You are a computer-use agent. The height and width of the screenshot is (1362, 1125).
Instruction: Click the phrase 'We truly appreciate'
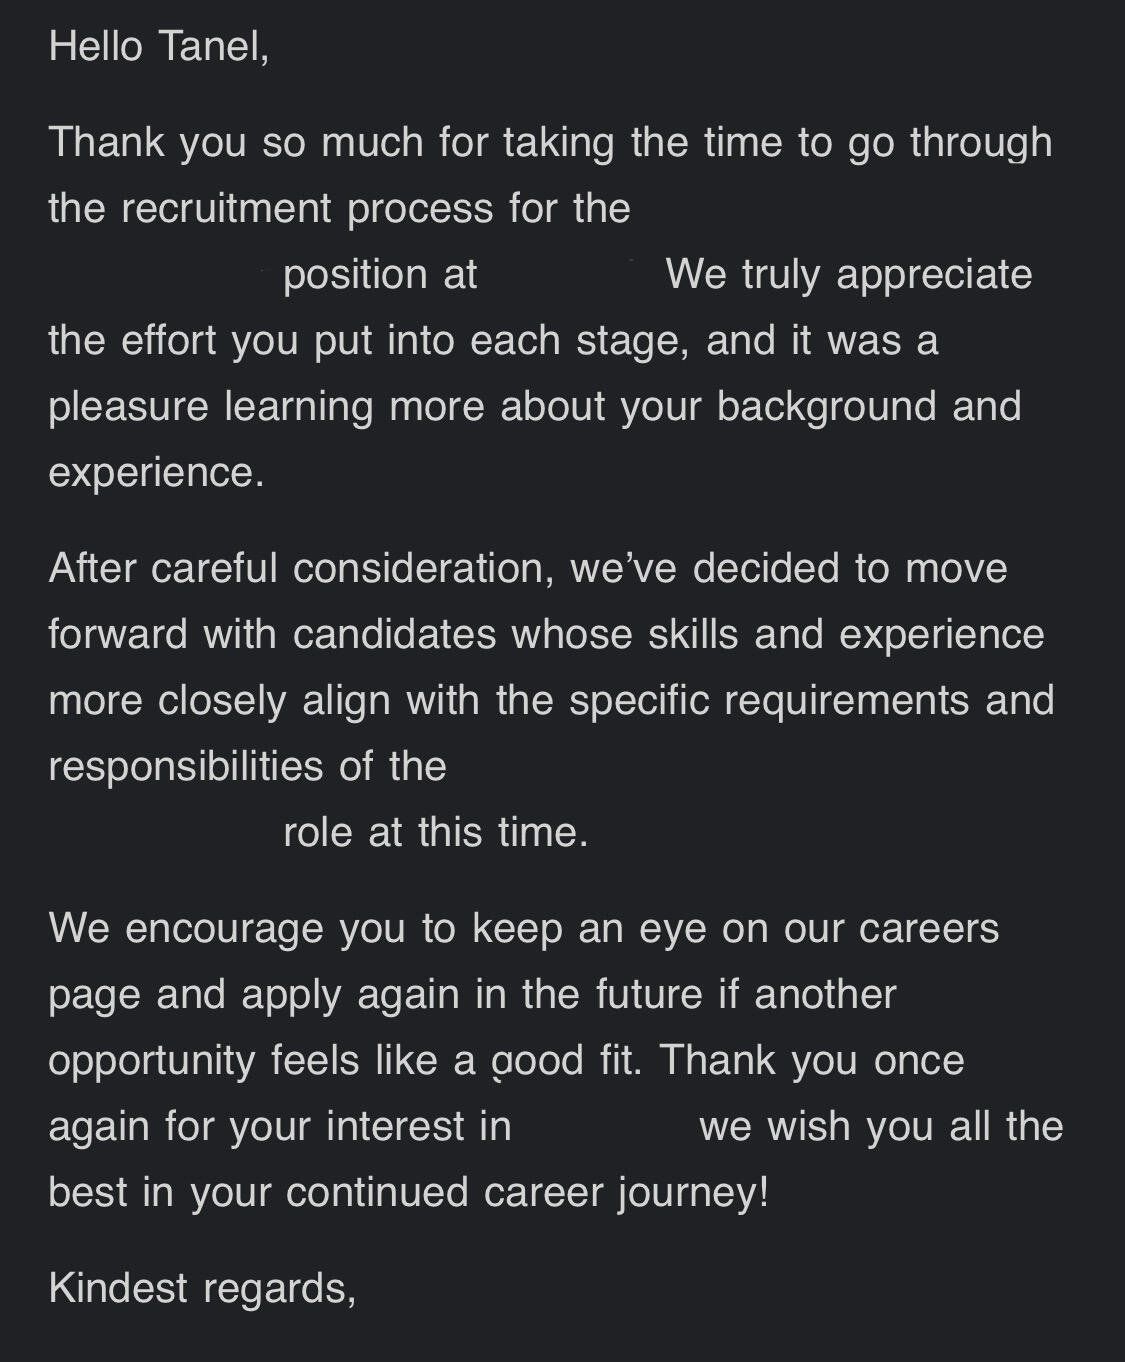[849, 274]
